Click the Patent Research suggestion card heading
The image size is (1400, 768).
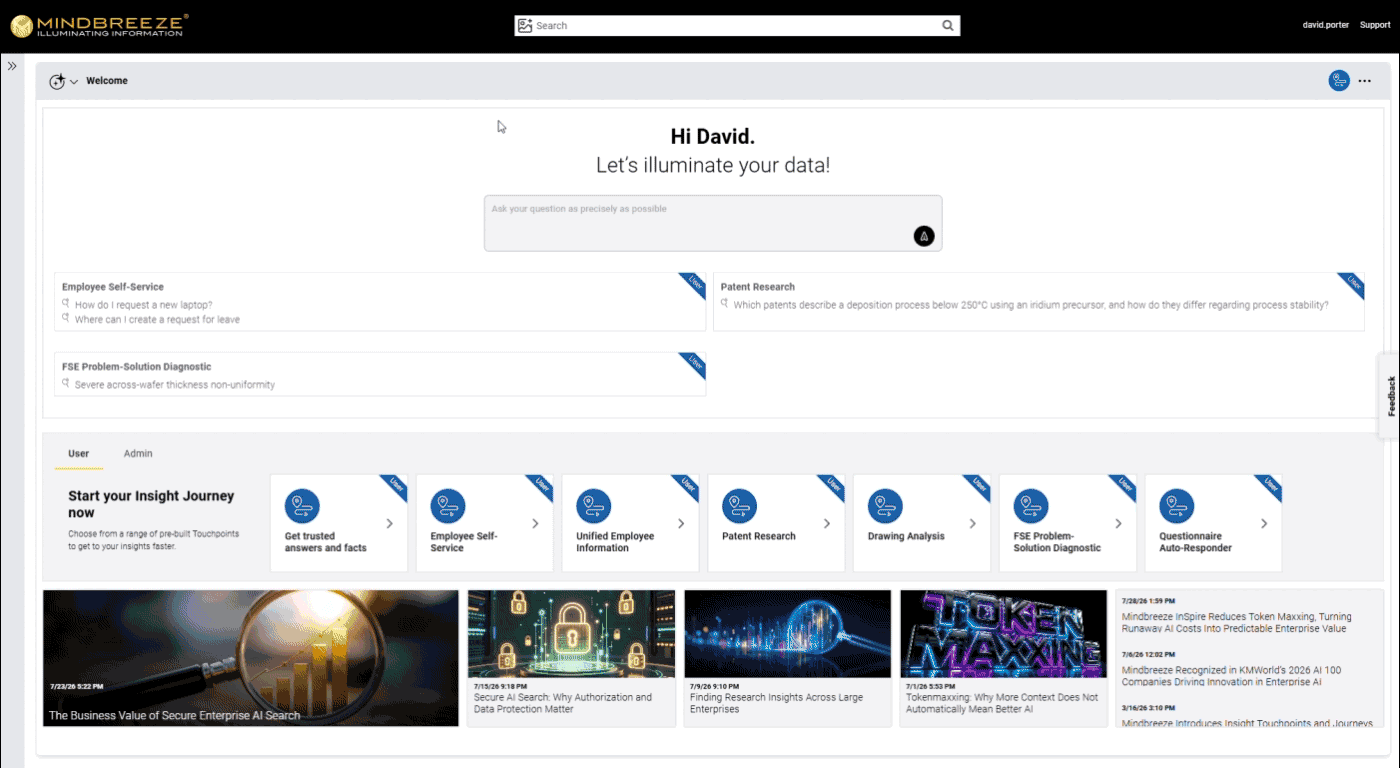[x=758, y=287]
